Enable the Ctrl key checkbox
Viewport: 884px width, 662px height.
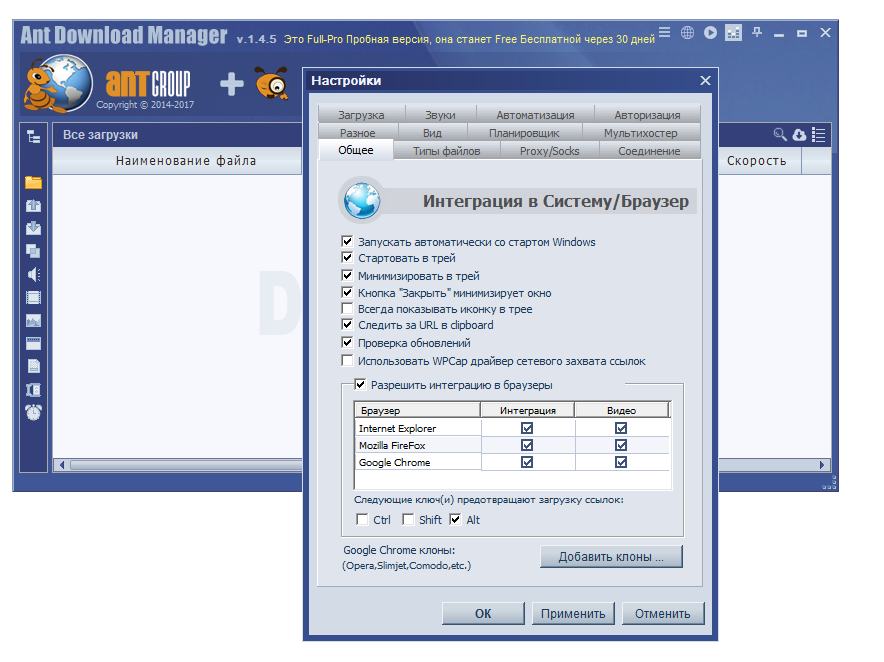(362, 519)
